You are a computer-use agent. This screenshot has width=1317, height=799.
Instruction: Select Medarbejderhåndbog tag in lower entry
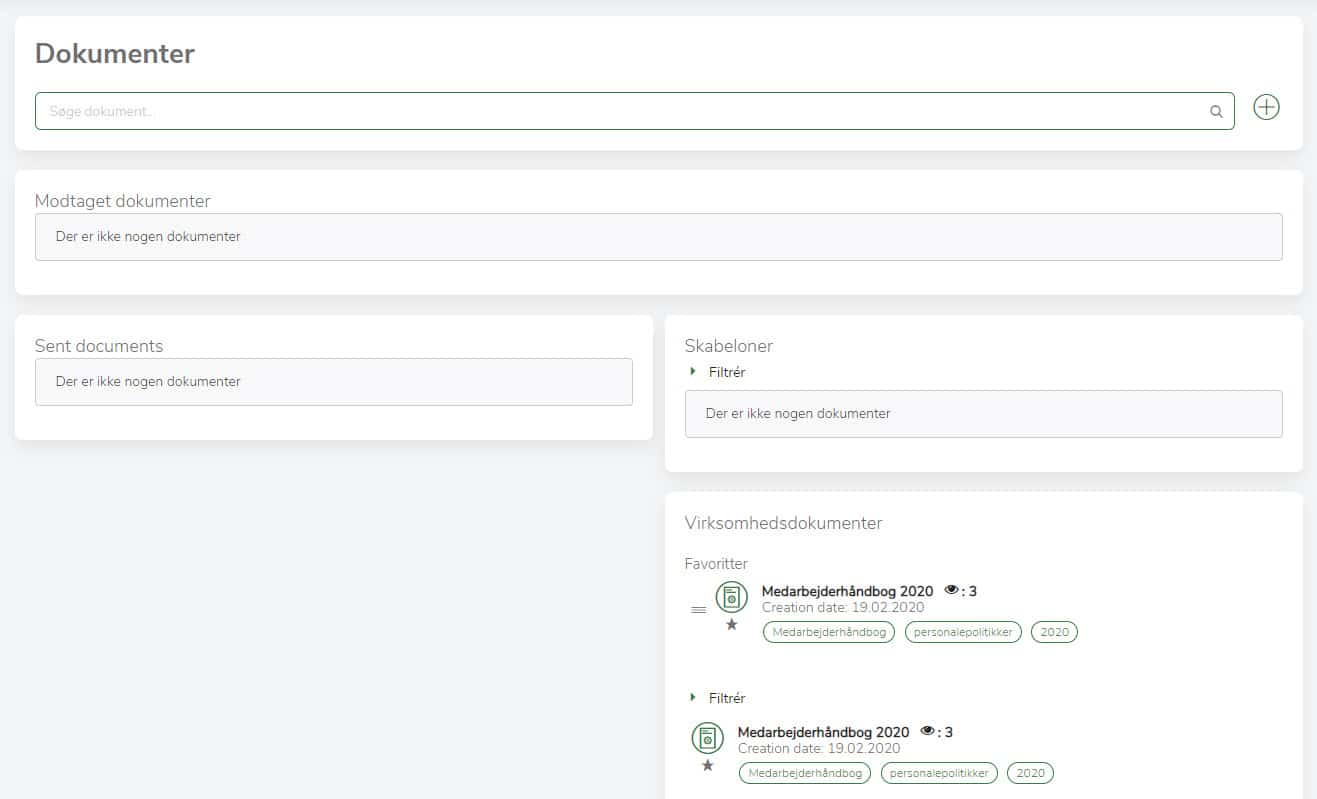click(805, 773)
